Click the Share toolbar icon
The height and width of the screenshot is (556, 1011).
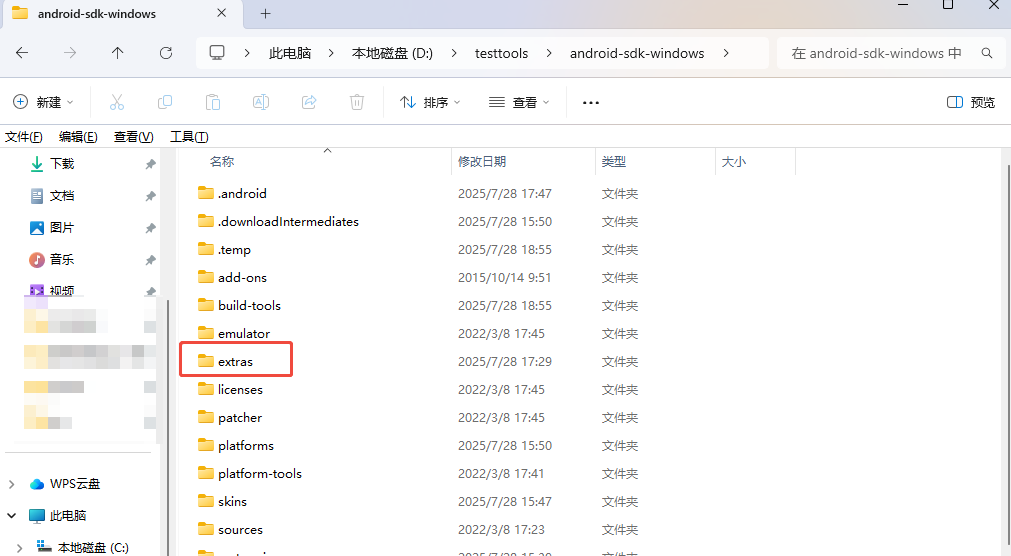pos(309,102)
